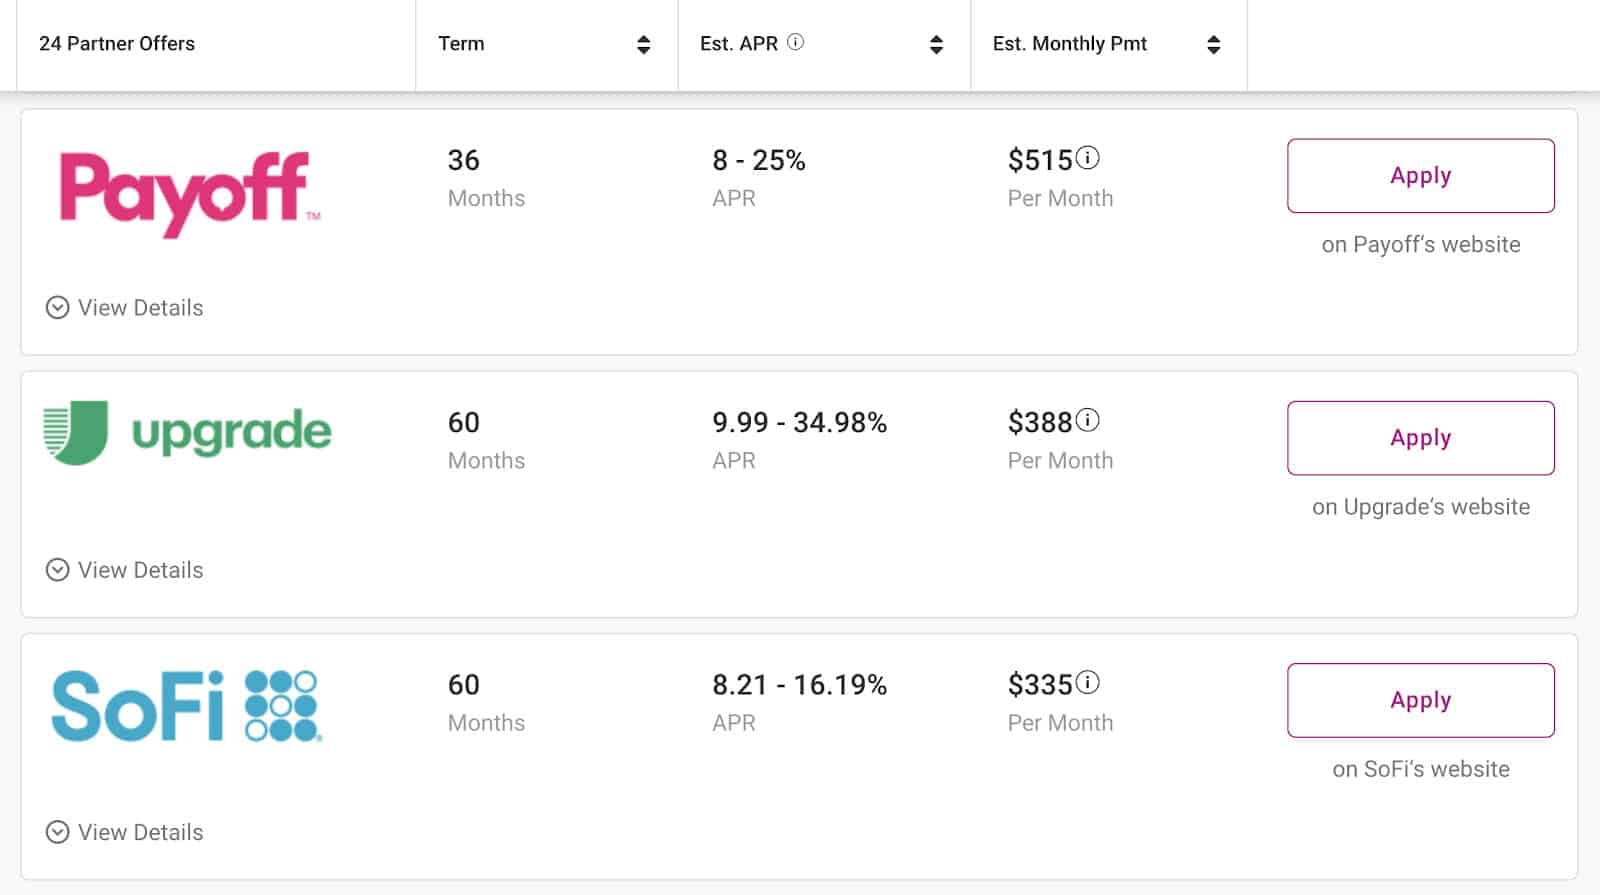
Task: Click the info icon beside $515 payment
Action: tap(1087, 158)
